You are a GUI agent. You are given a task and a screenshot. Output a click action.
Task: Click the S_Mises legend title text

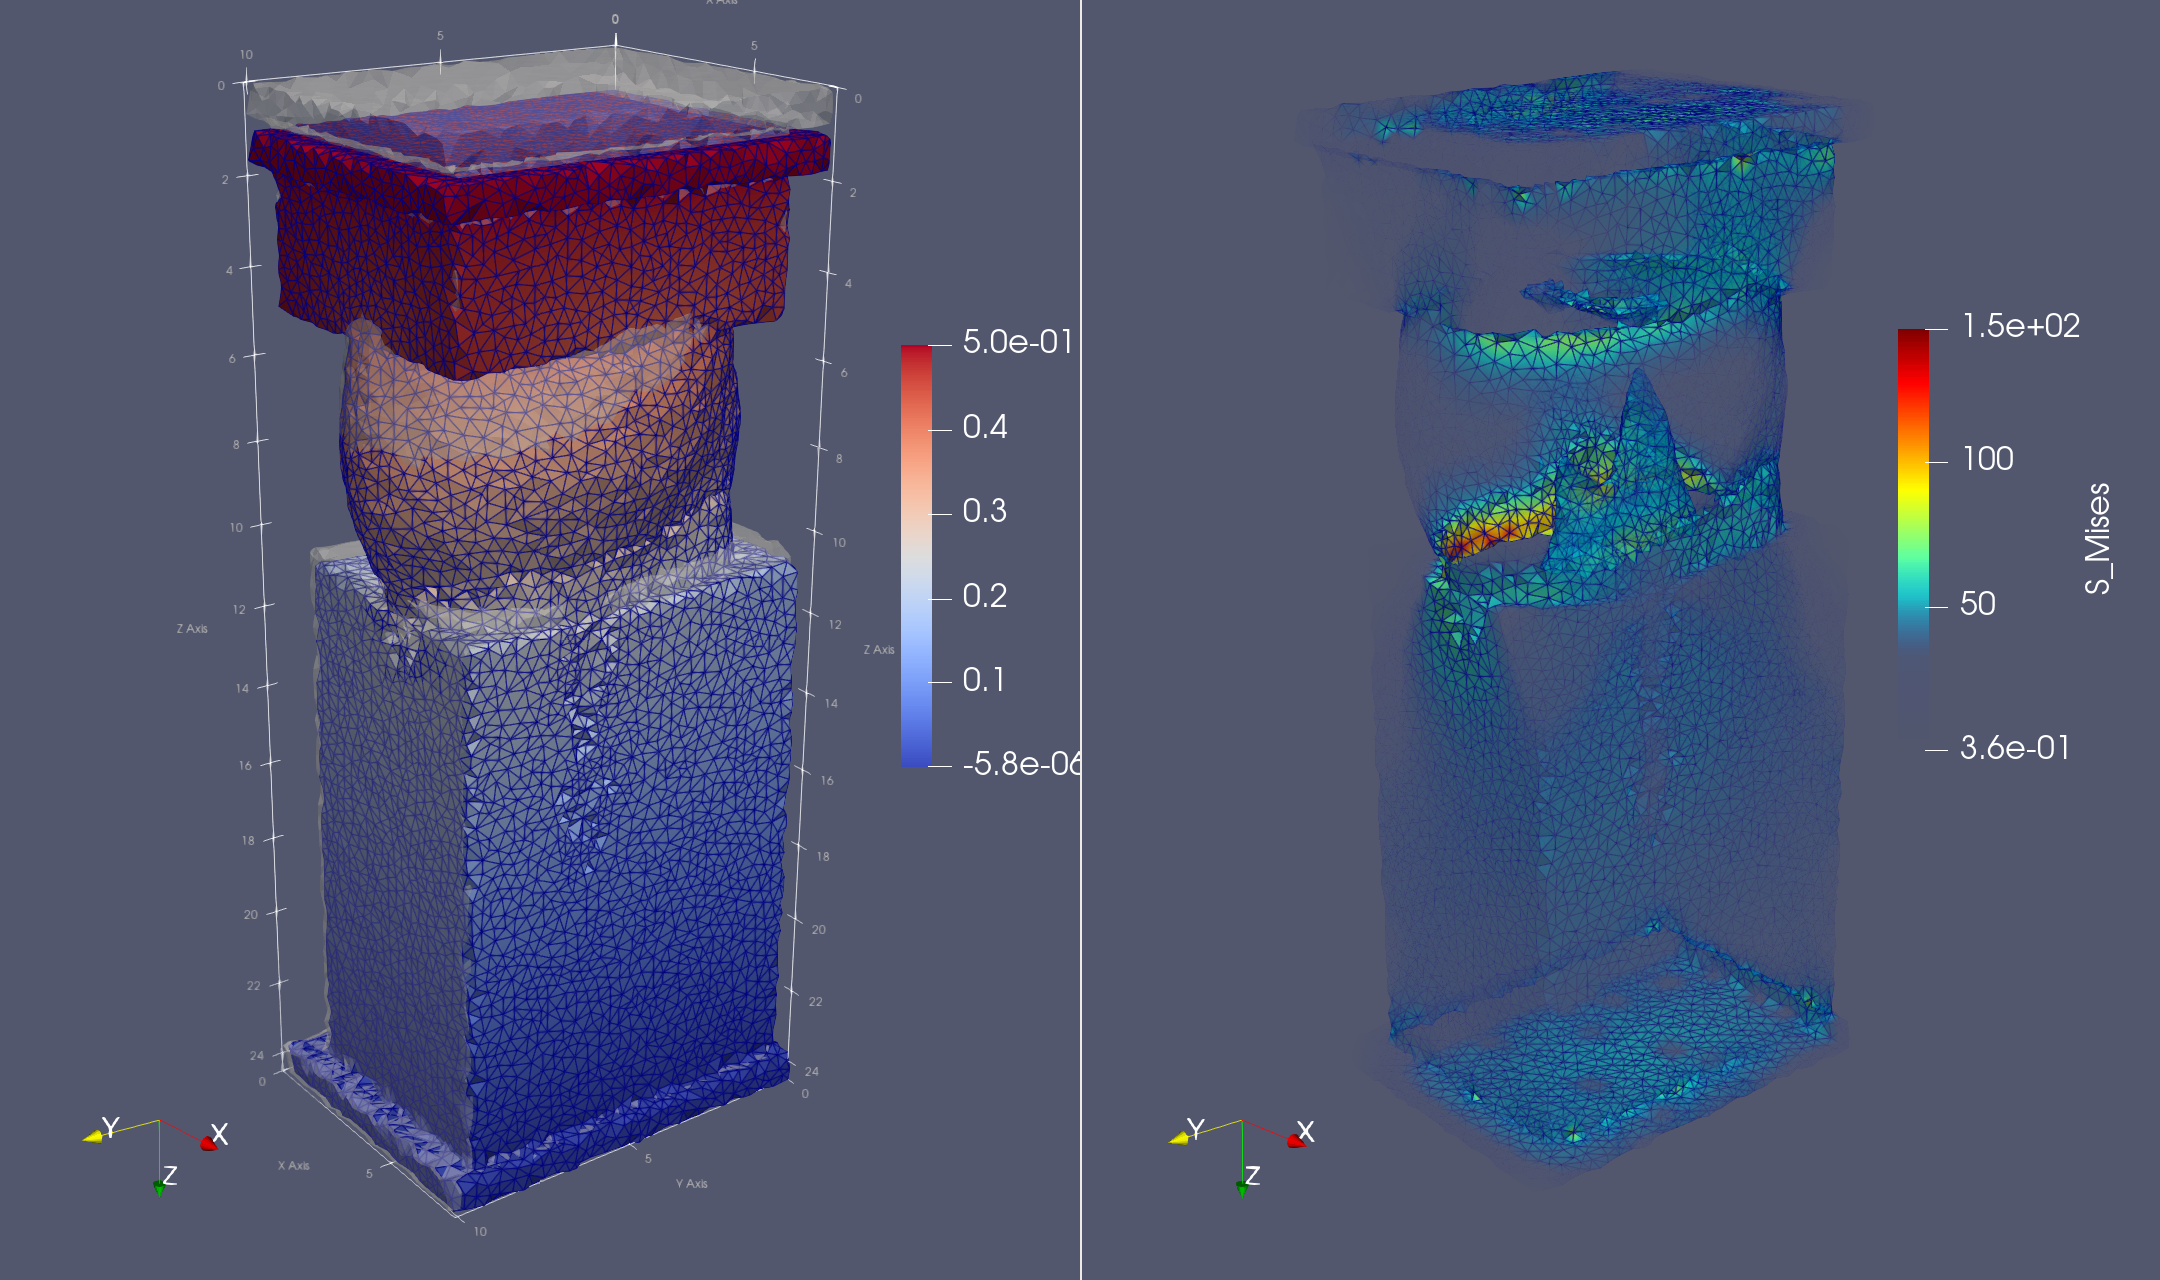coord(2097,539)
